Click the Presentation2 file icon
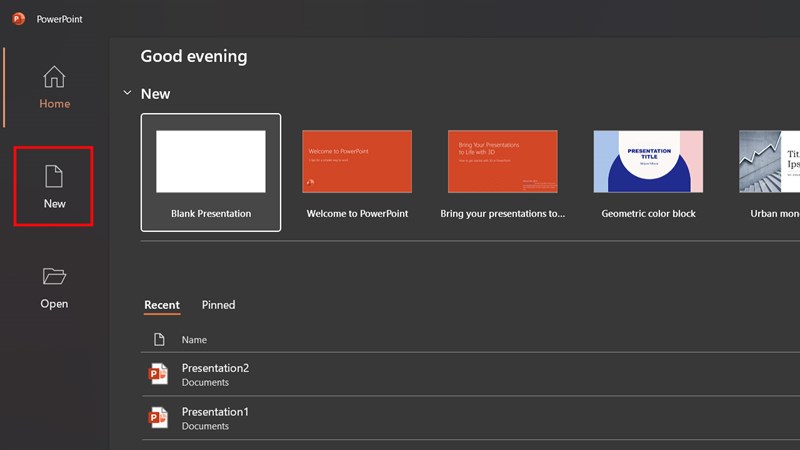Screen dimensions: 800x450 coord(158,374)
